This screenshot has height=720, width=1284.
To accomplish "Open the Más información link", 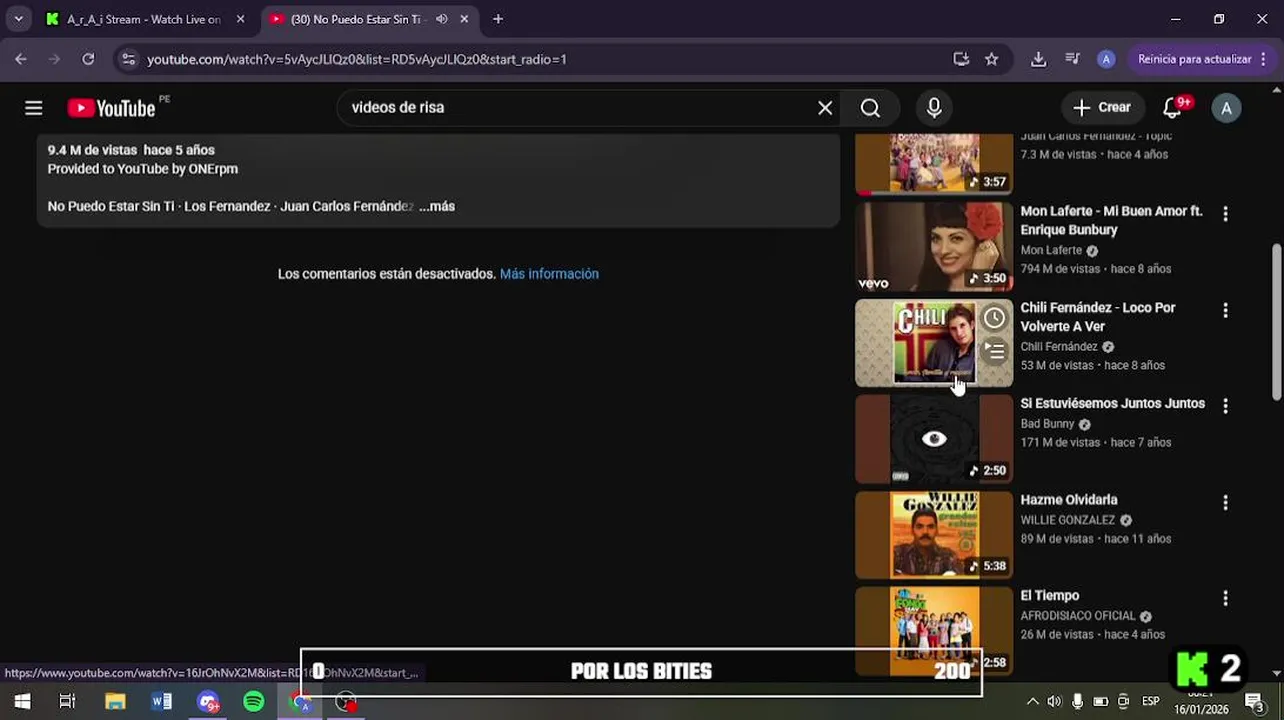I will [549, 274].
